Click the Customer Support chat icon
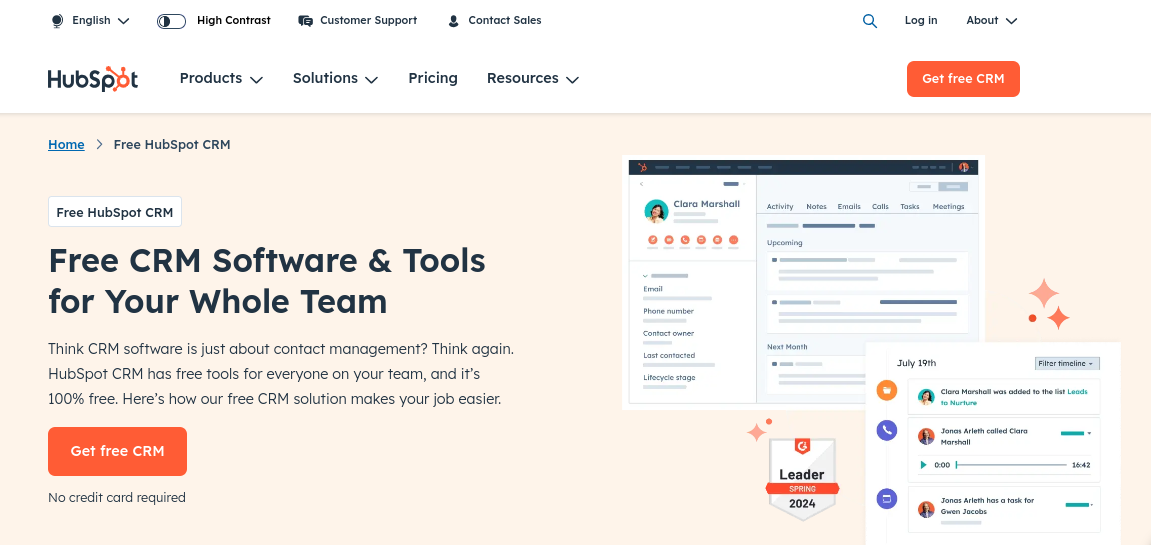 pos(305,21)
